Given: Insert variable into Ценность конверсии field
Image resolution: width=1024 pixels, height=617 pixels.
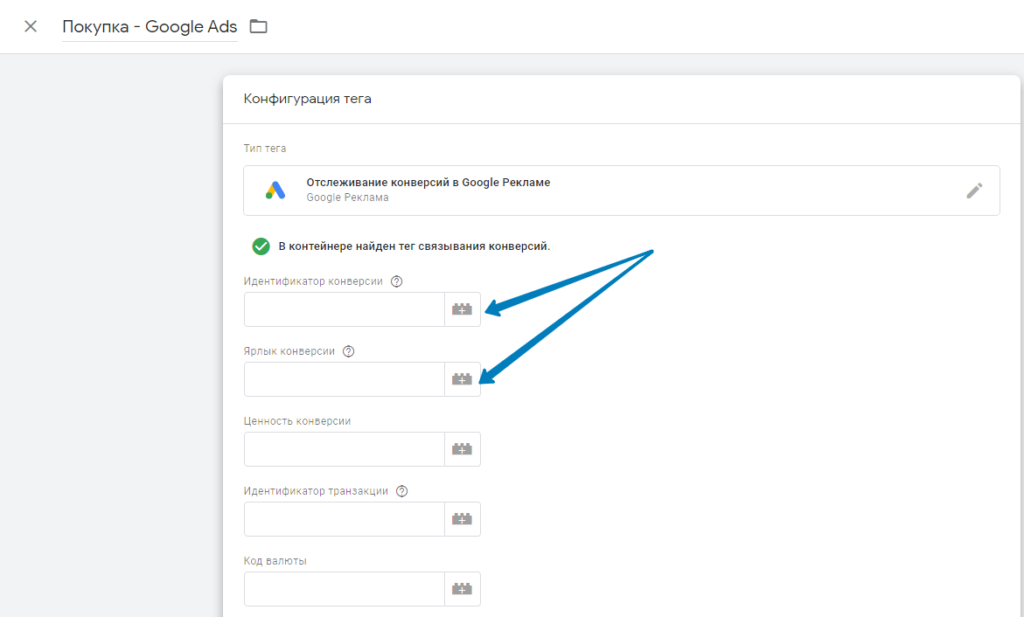Looking at the screenshot, I should click(462, 449).
